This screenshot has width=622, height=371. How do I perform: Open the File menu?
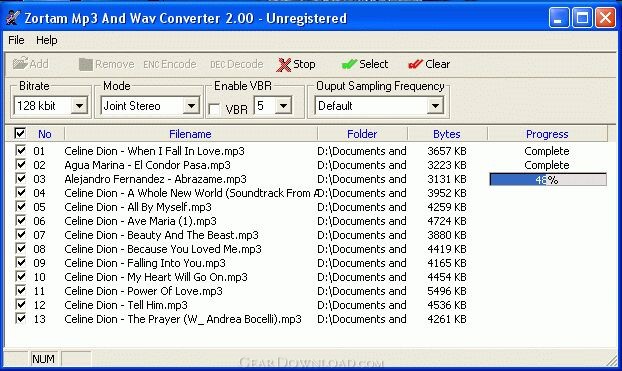coord(16,40)
